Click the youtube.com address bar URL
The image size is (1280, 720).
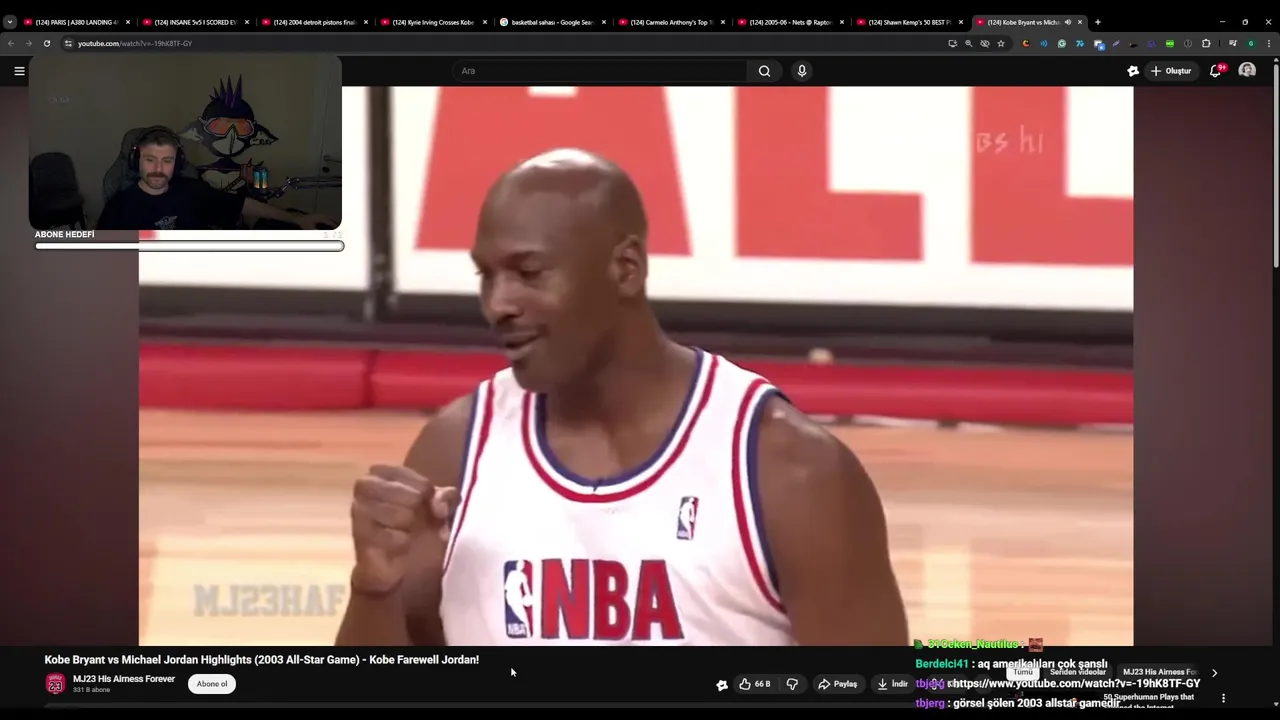[x=135, y=43]
